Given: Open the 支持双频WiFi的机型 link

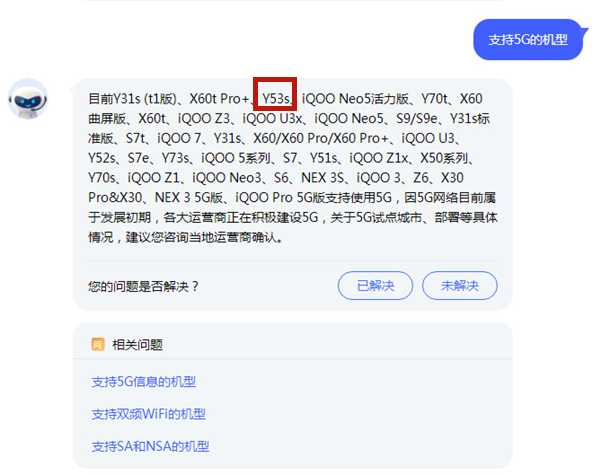Looking at the screenshot, I should (x=148, y=413).
